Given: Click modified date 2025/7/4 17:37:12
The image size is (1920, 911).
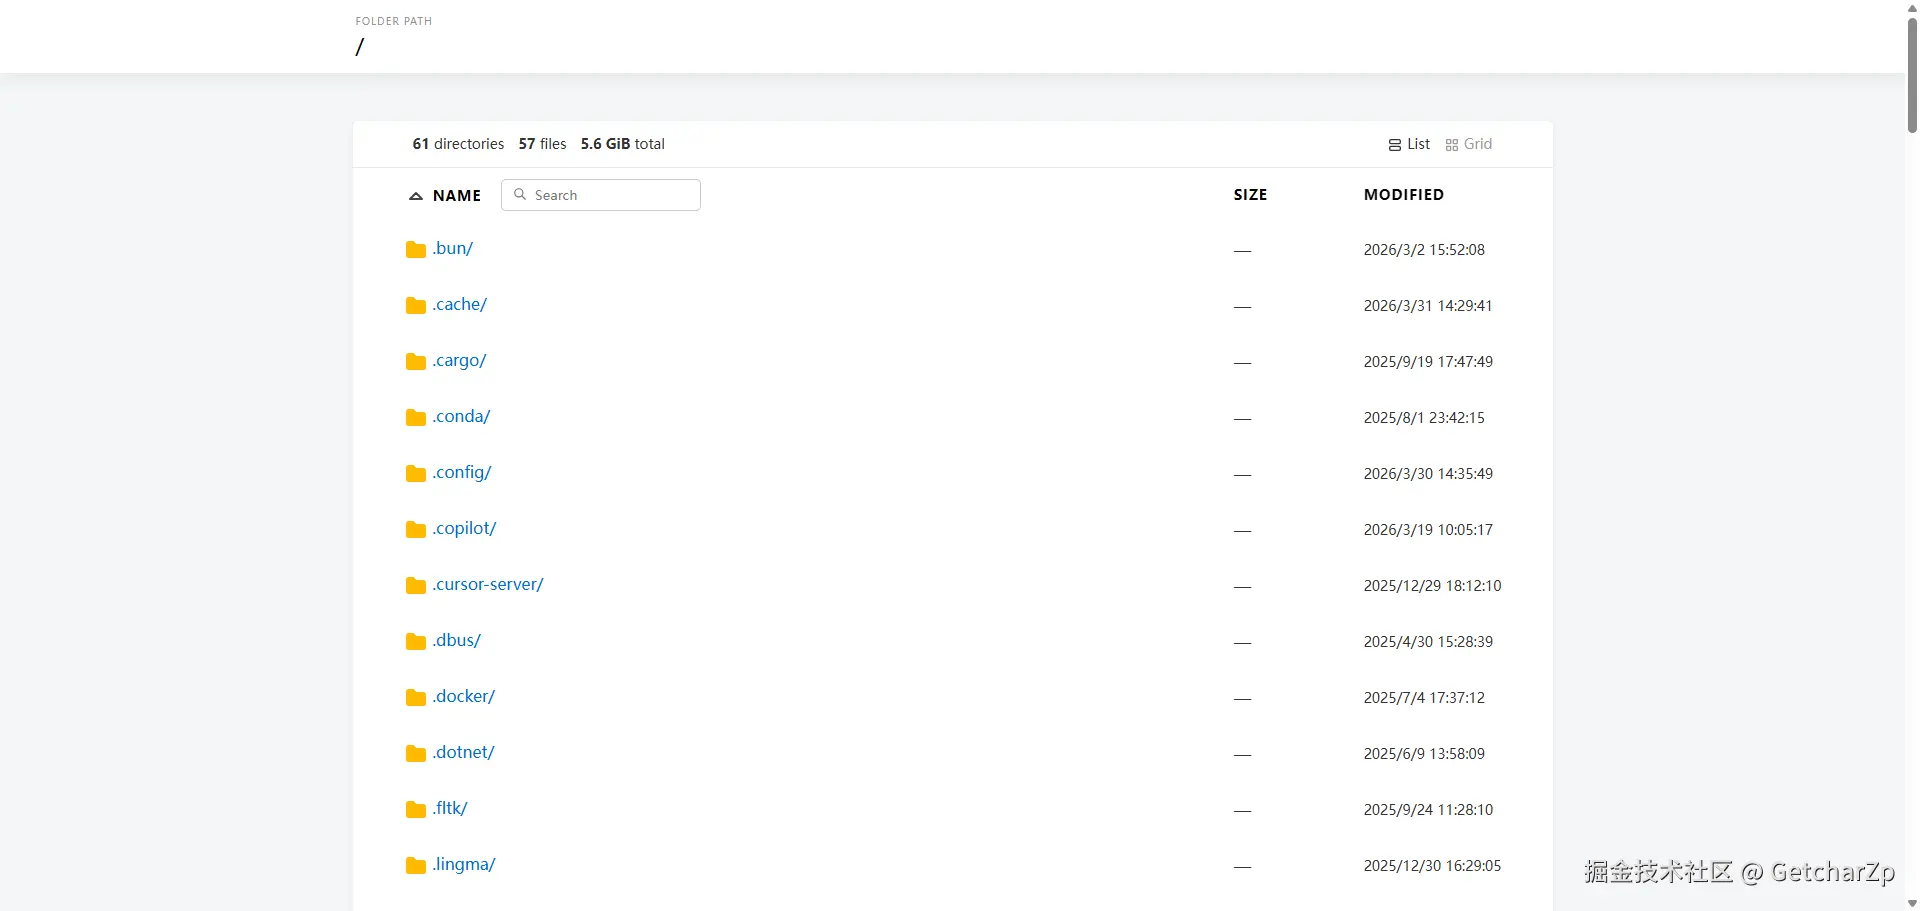Looking at the screenshot, I should 1424,698.
